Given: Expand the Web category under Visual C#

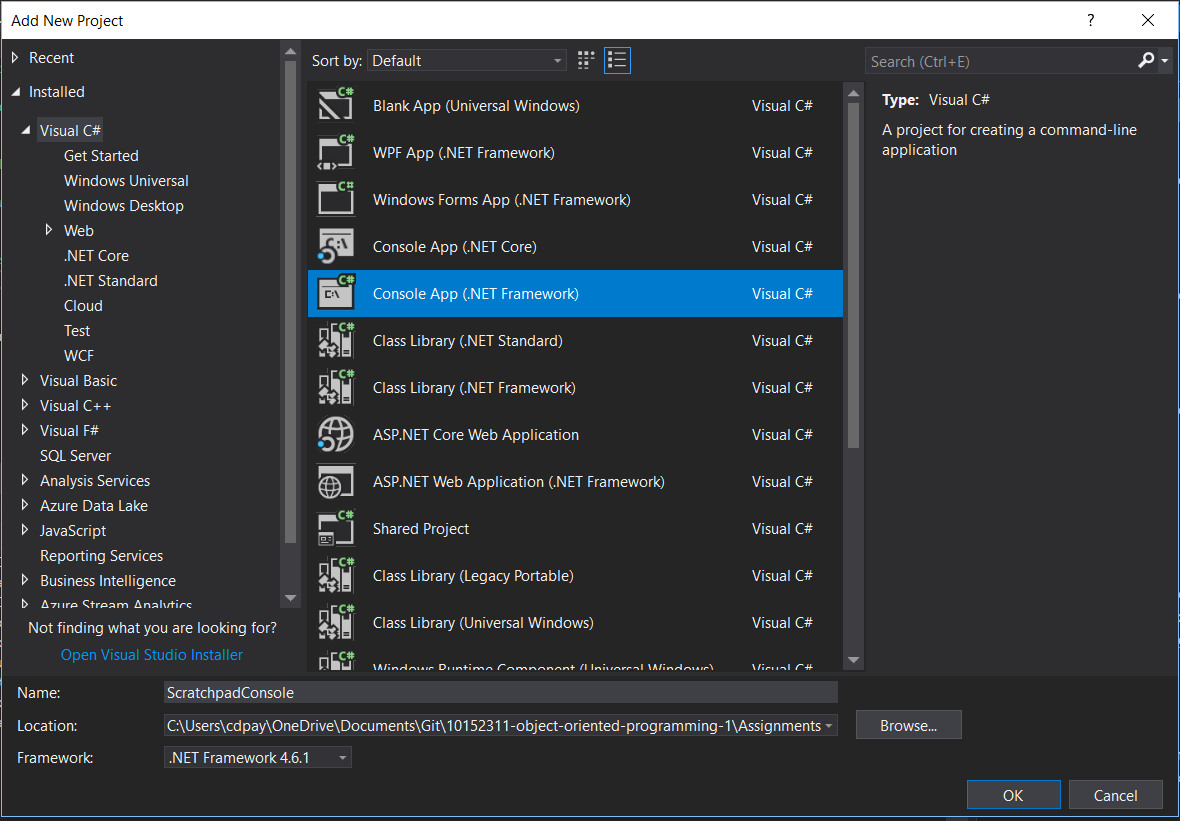Looking at the screenshot, I should tap(49, 230).
